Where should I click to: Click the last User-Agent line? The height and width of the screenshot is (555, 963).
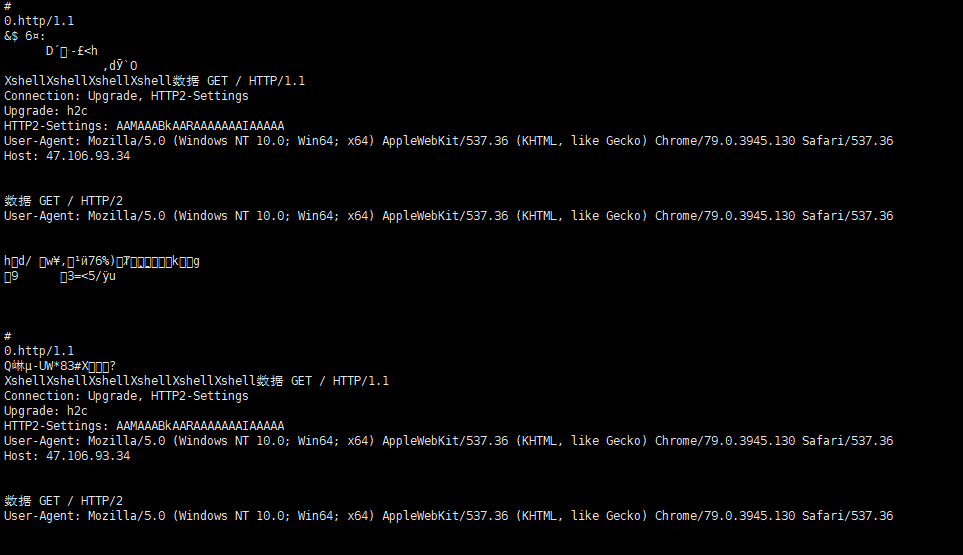tap(448, 516)
